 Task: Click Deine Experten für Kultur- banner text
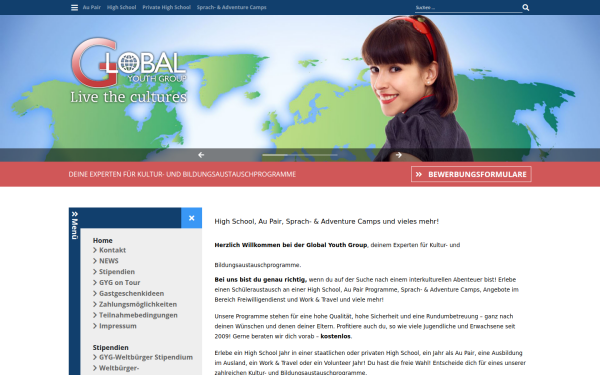(x=182, y=174)
